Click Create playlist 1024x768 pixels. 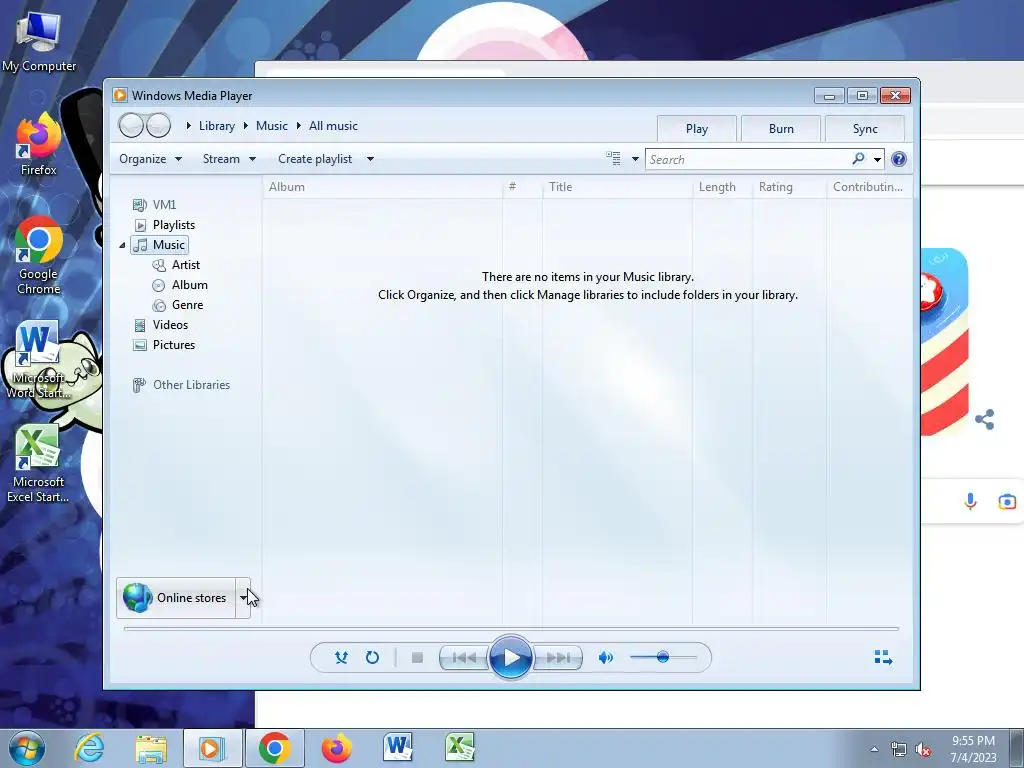pyautogui.click(x=315, y=159)
